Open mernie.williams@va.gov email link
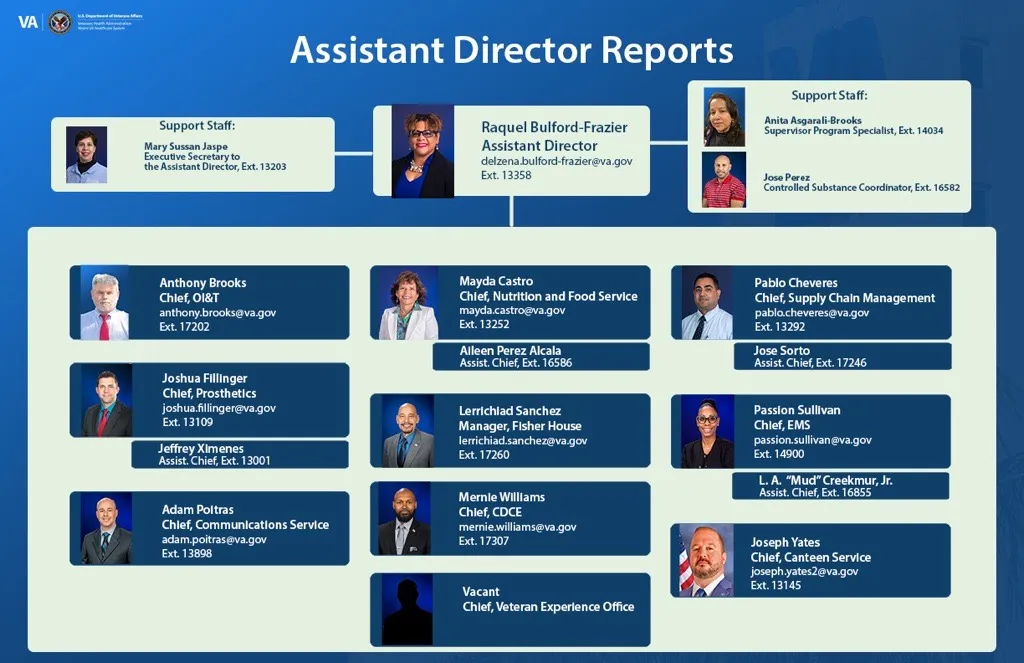 click(x=517, y=526)
